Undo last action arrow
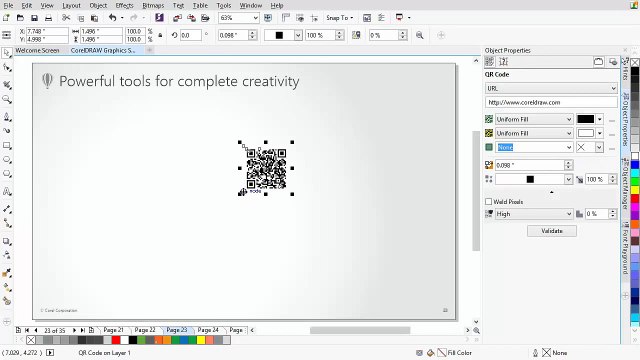The image size is (640, 360). (x=113, y=18)
